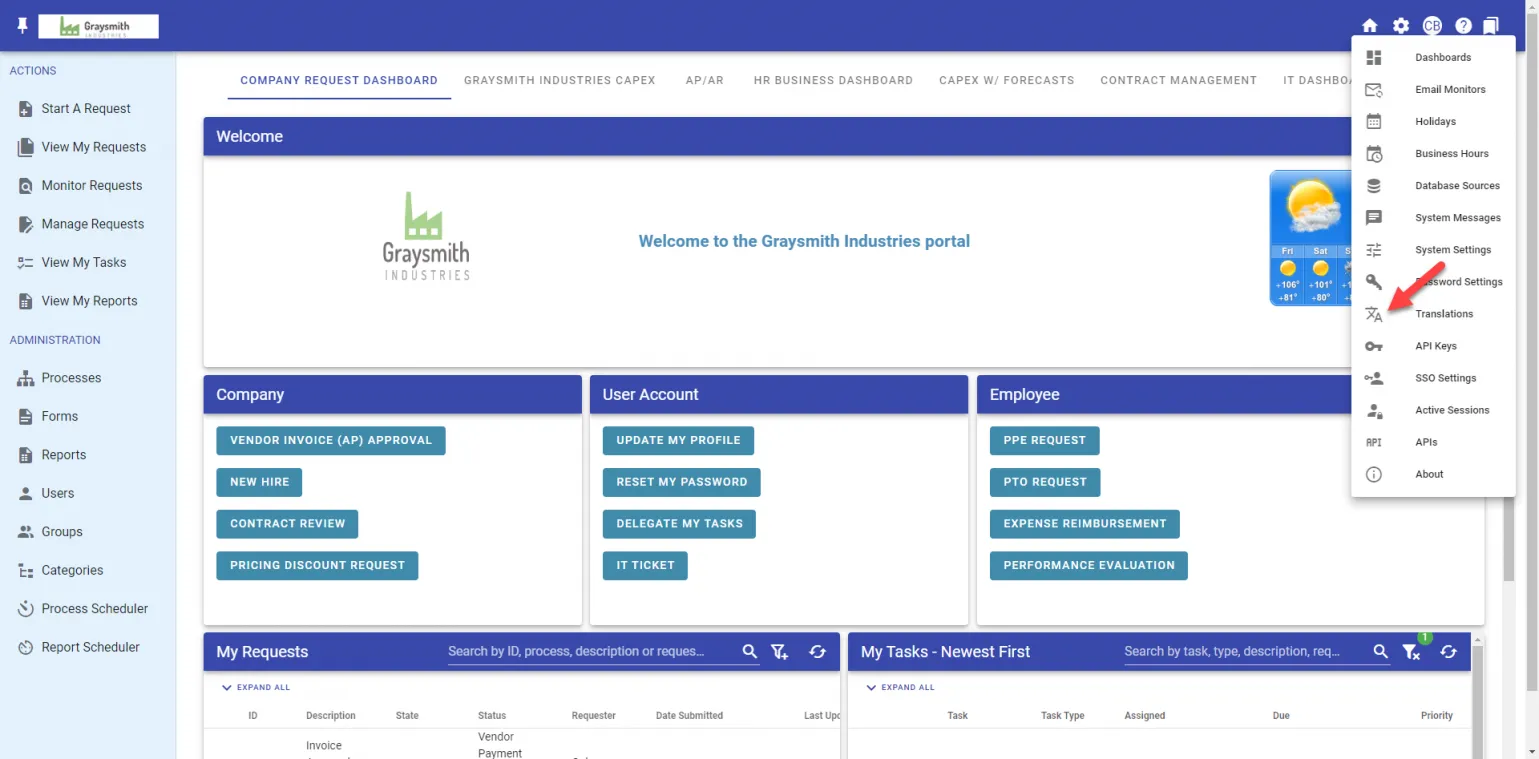Viewport: 1539px width, 759px height.
Task: Open the settings gear icon
Action: (1401, 26)
